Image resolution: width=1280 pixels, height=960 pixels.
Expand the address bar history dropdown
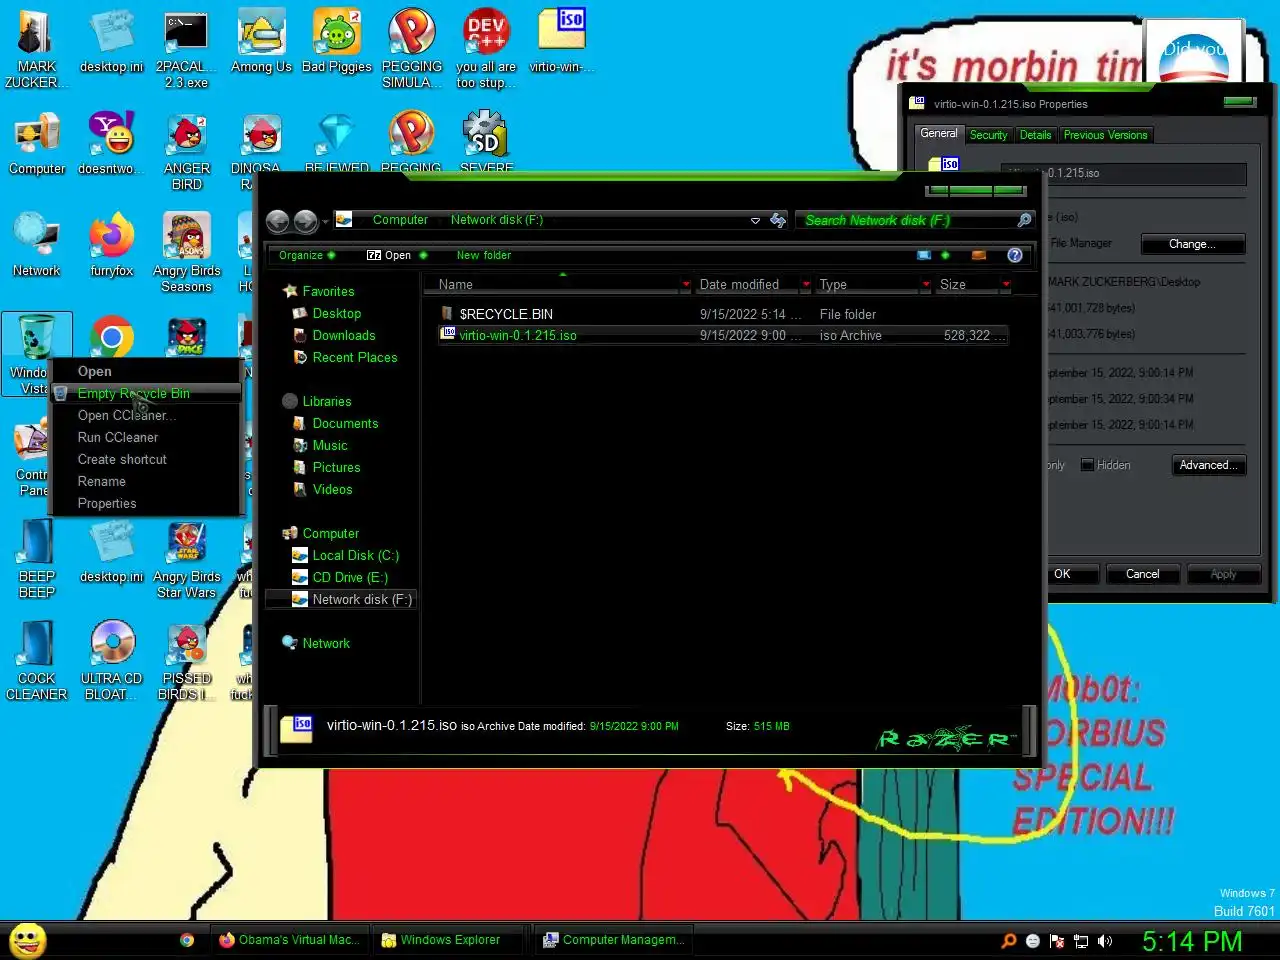pyautogui.click(x=755, y=221)
